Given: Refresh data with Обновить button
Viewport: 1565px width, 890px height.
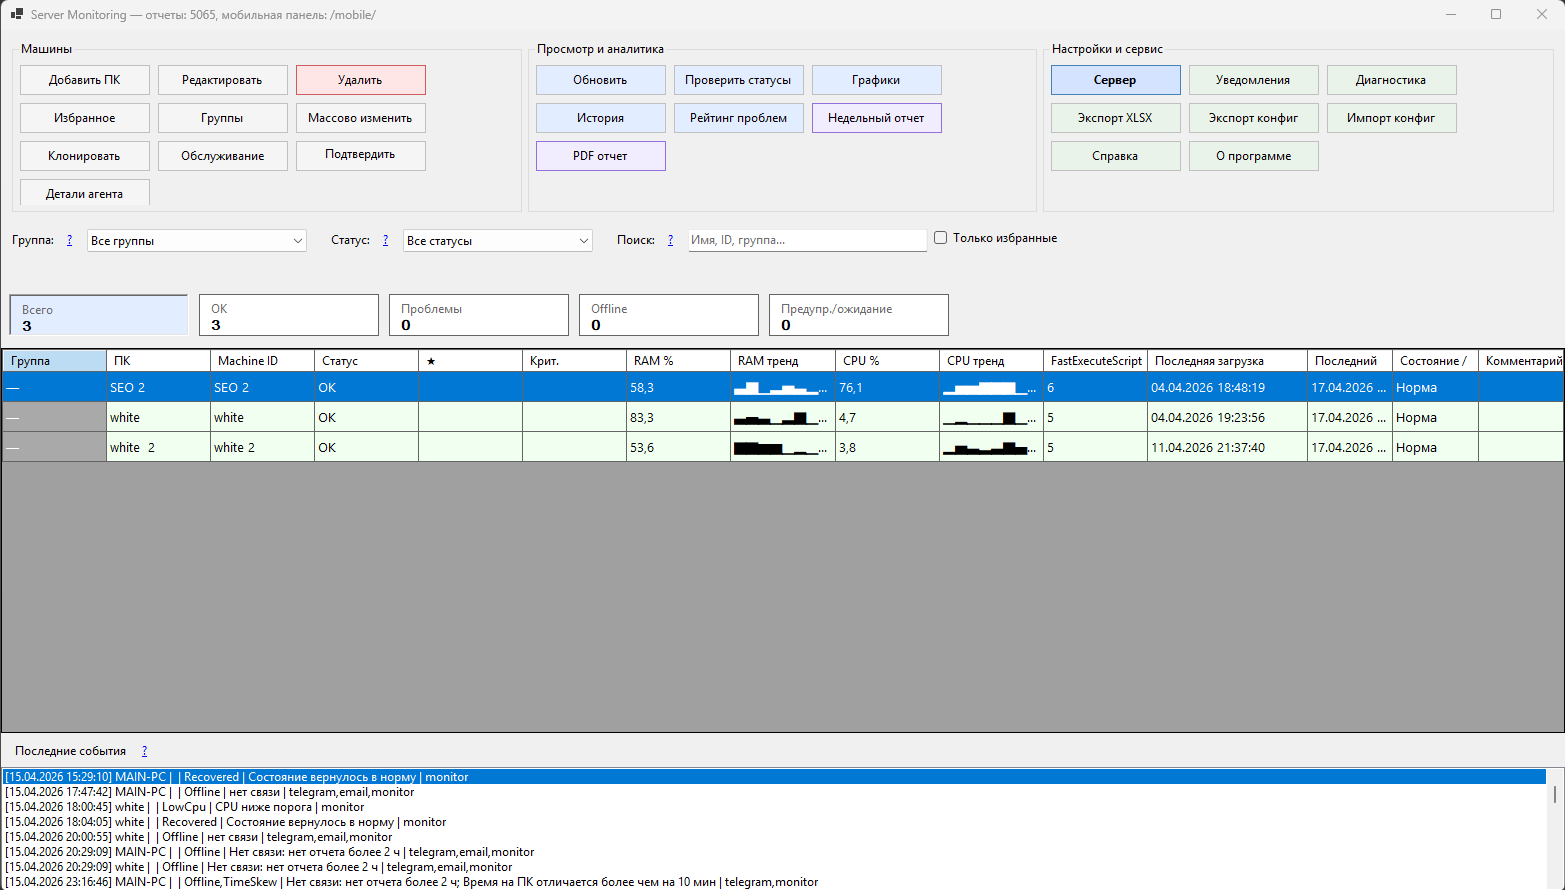Looking at the screenshot, I should tap(600, 80).
